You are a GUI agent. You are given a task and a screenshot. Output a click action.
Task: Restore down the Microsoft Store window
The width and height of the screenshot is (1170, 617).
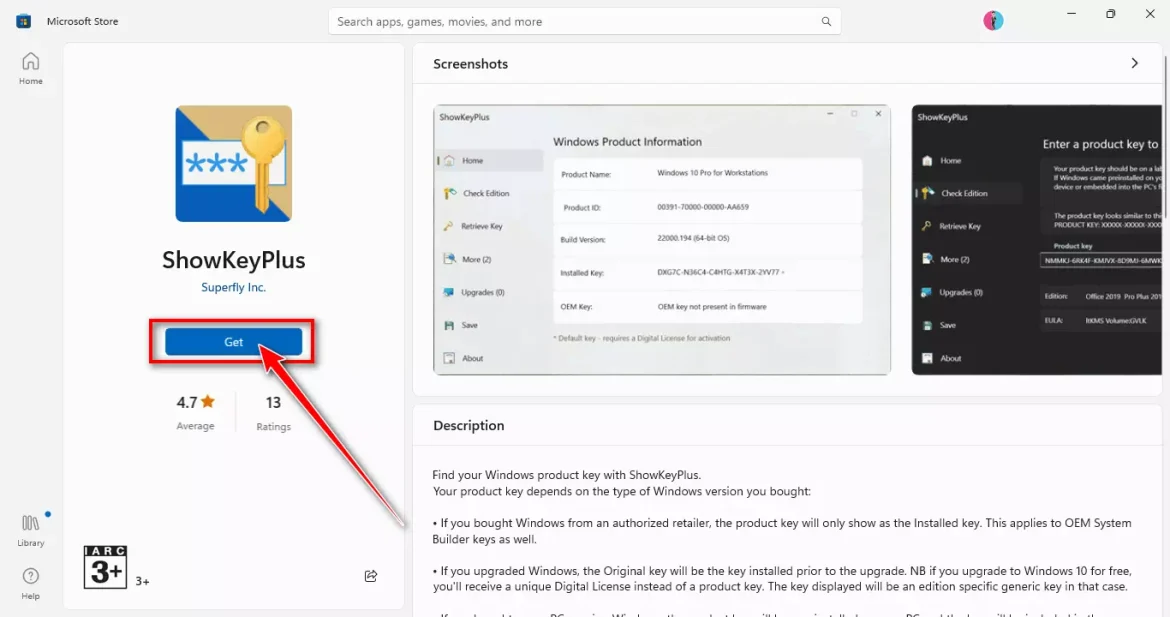click(x=1110, y=13)
